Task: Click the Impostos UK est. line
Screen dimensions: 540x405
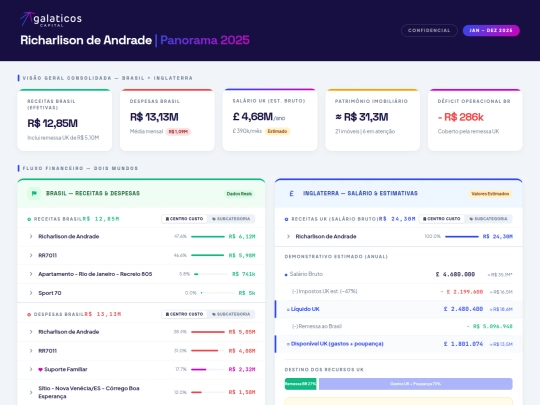Action: [398, 292]
